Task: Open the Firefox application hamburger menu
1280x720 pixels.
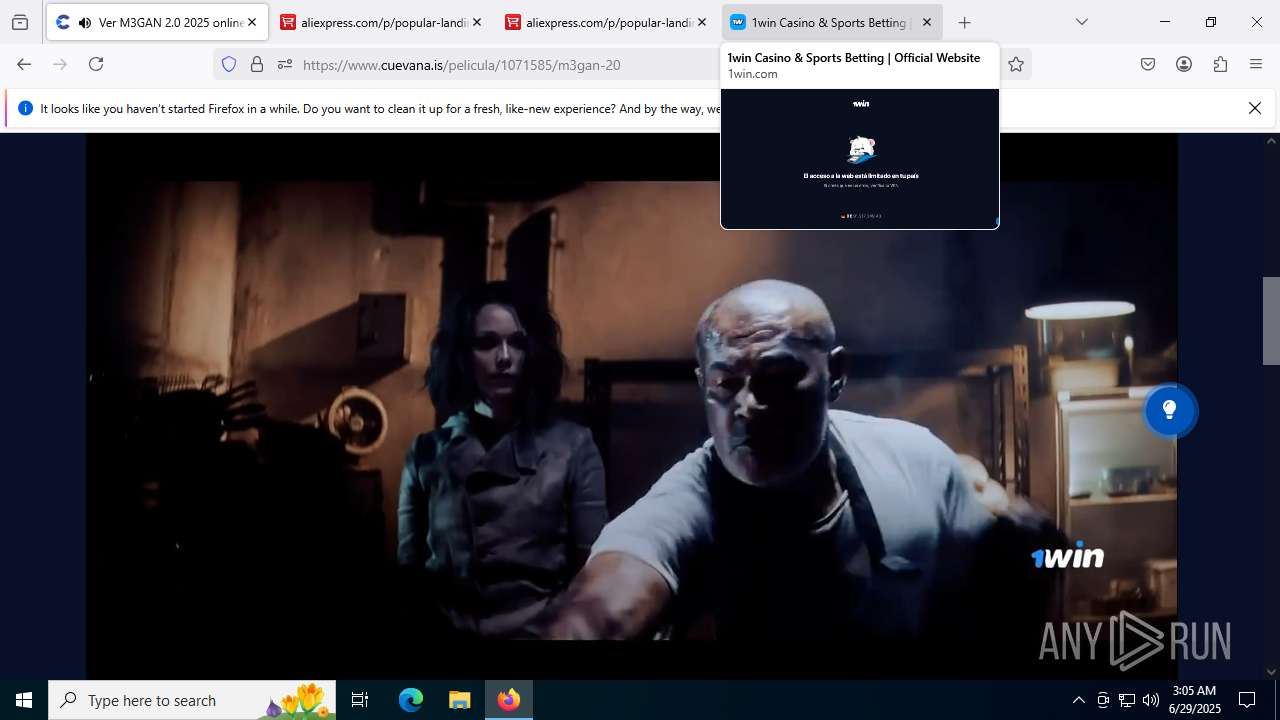Action: pyautogui.click(x=1256, y=64)
